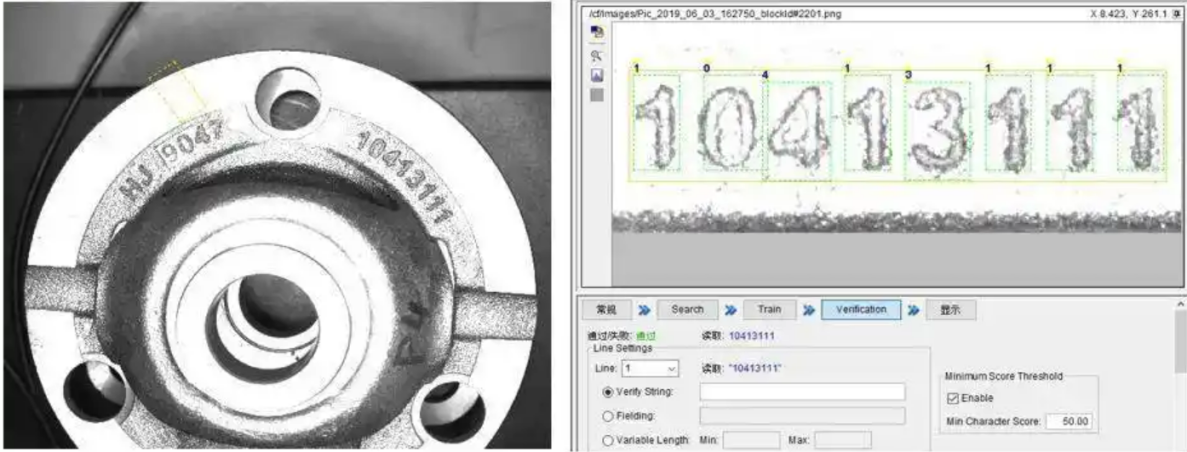This screenshot has width=1187, height=452.
Task: Toggle the Enable minimum score checkbox
Action: coord(952,398)
